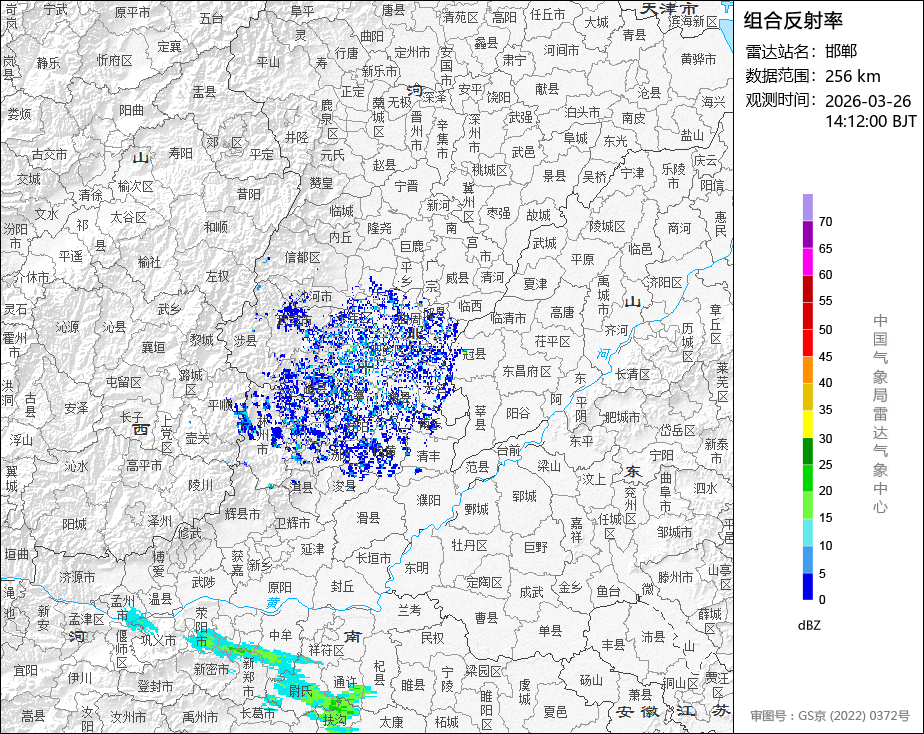Select the yellow 30–35 dBZ legend swatch
The image size is (924, 734).
pos(807,423)
